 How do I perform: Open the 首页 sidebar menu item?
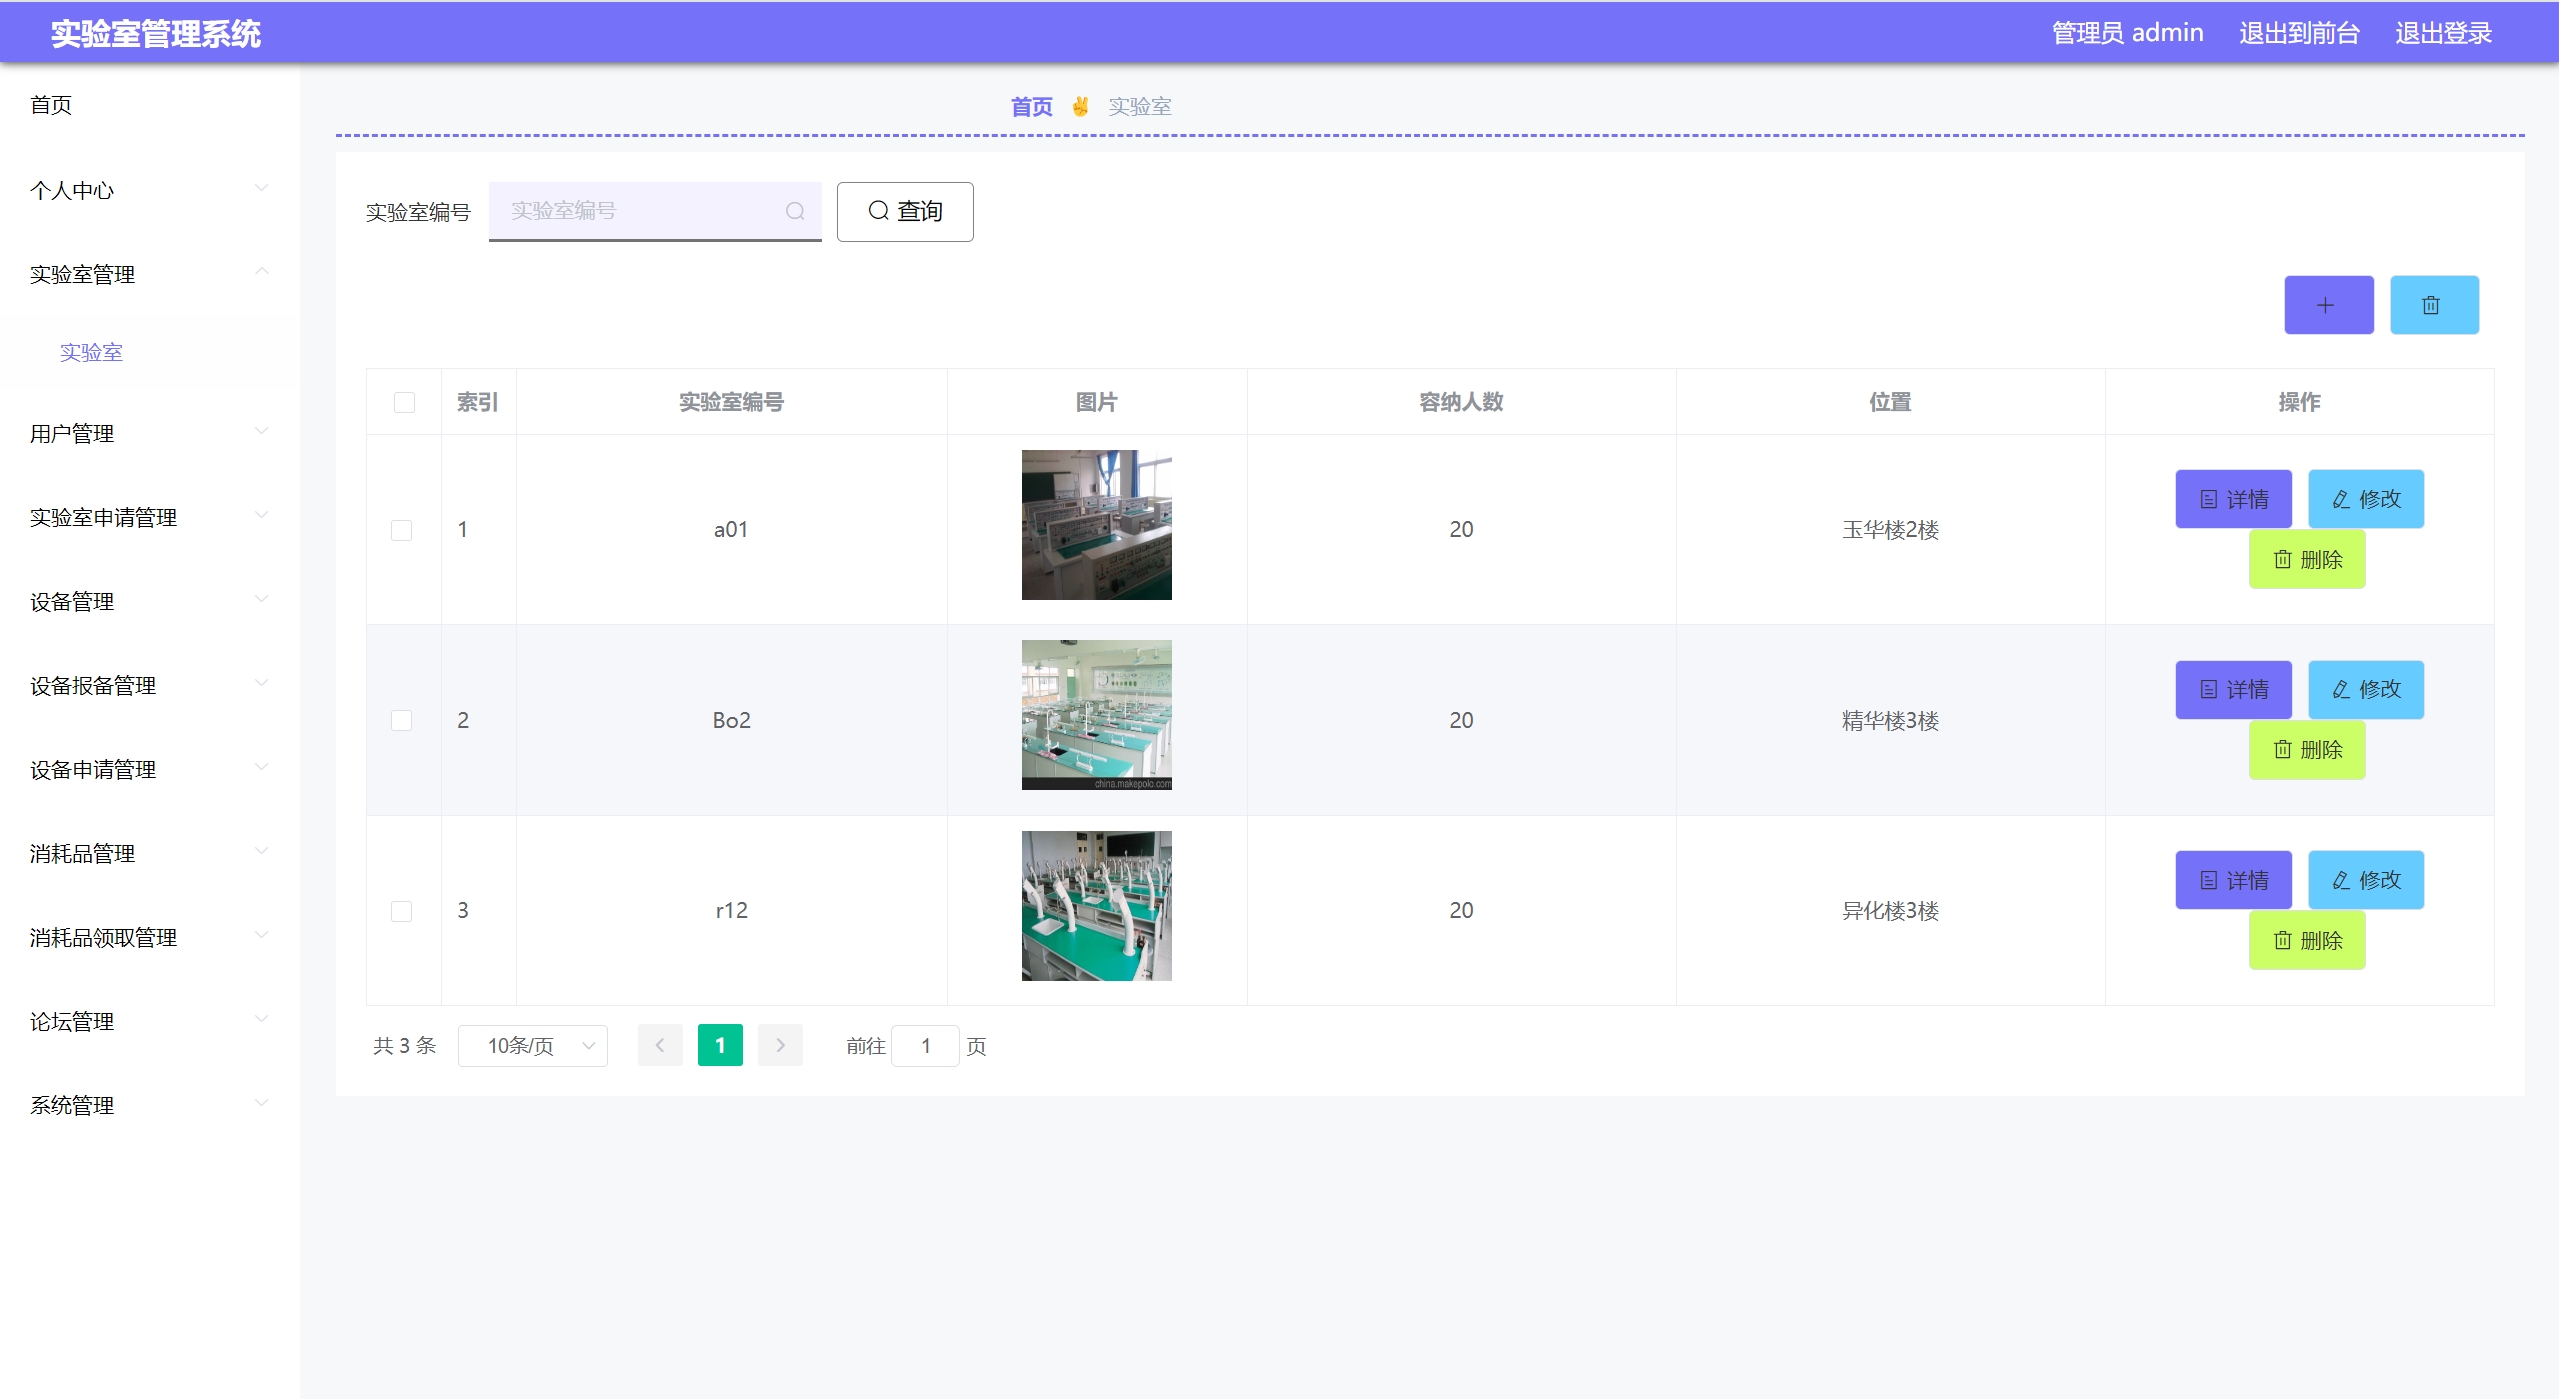51,105
